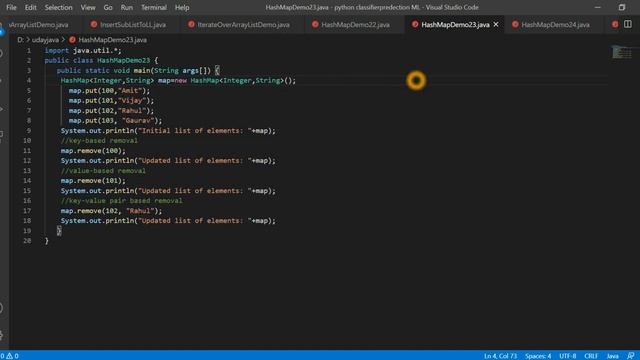Click the Ln 4, Col 73 status entry
The width and height of the screenshot is (640, 360).
[500, 356]
